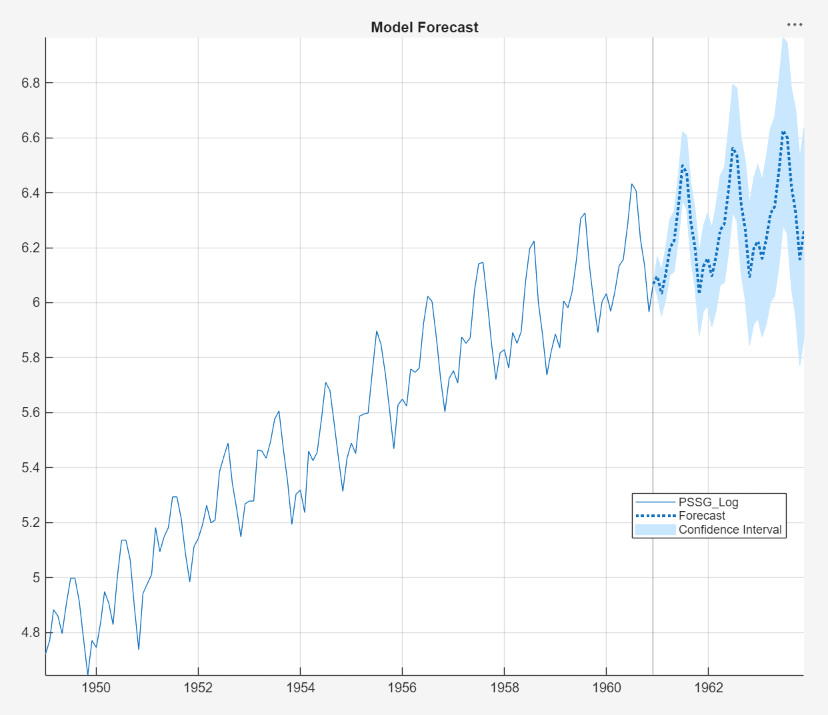Viewport: 828px width, 715px height.
Task: Click the 1962 x-axis tick label
Action: 711,688
